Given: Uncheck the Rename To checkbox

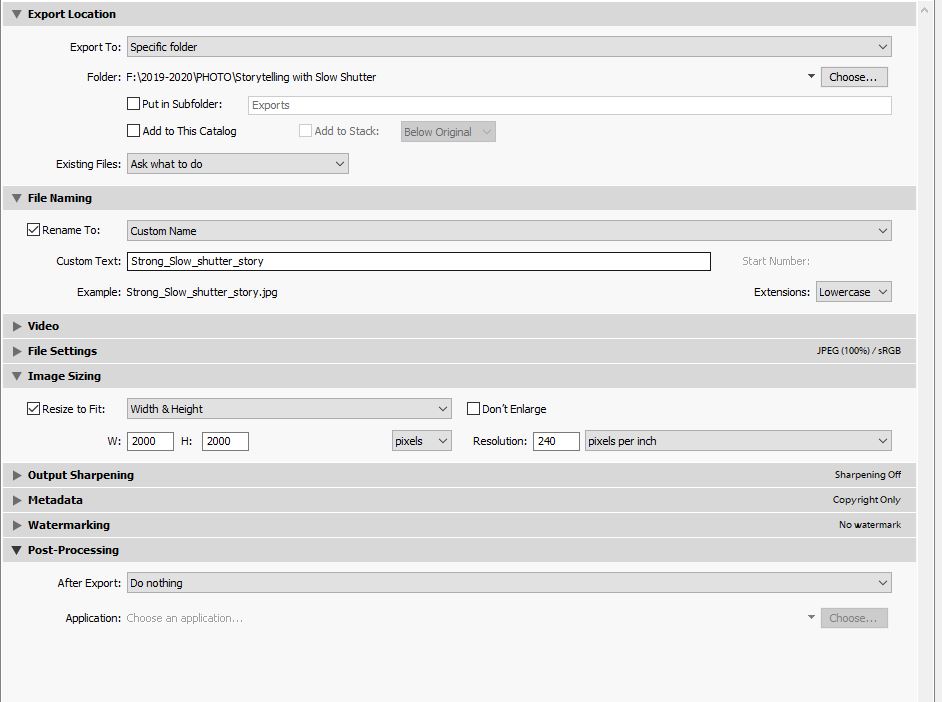Looking at the screenshot, I should [34, 230].
